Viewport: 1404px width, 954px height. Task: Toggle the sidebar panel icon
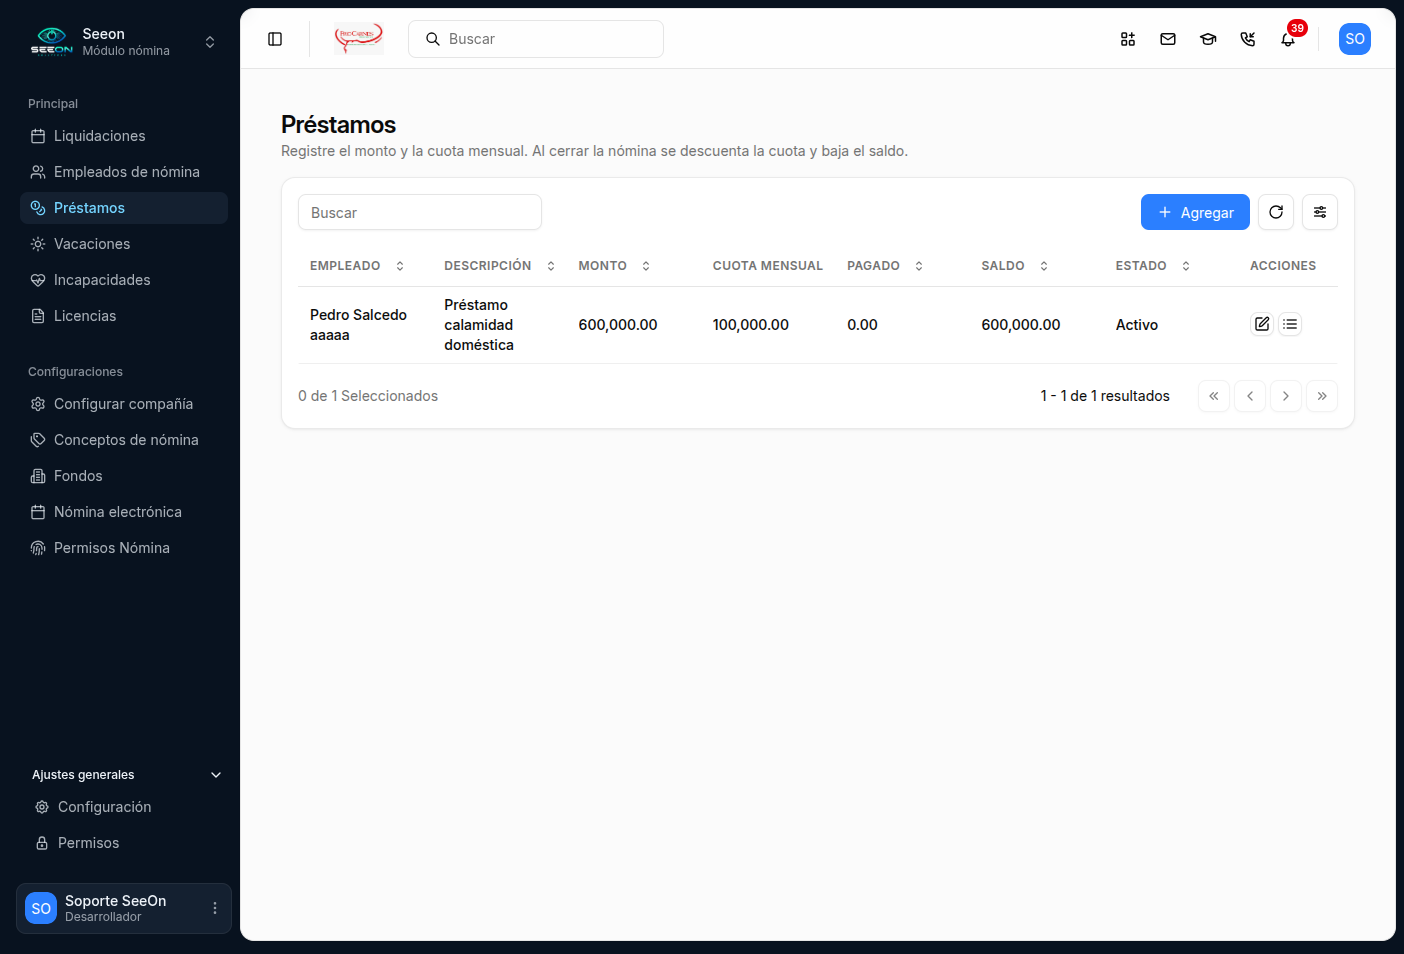click(275, 39)
